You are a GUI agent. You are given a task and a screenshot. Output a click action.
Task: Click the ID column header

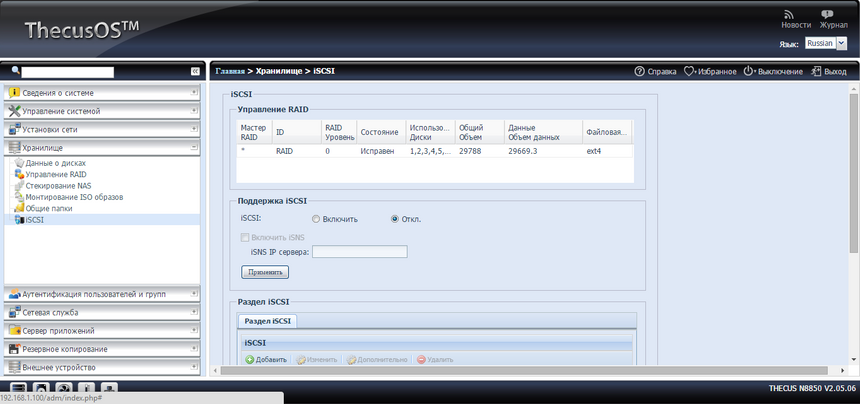point(296,132)
